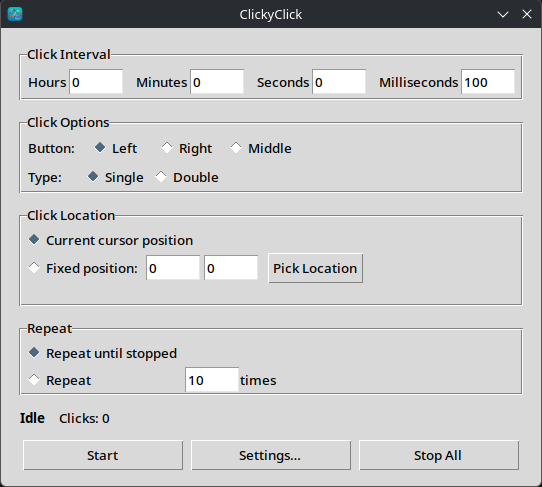The image size is (542, 487).
Task: Select the Middle mouse button option
Action: coord(261,148)
